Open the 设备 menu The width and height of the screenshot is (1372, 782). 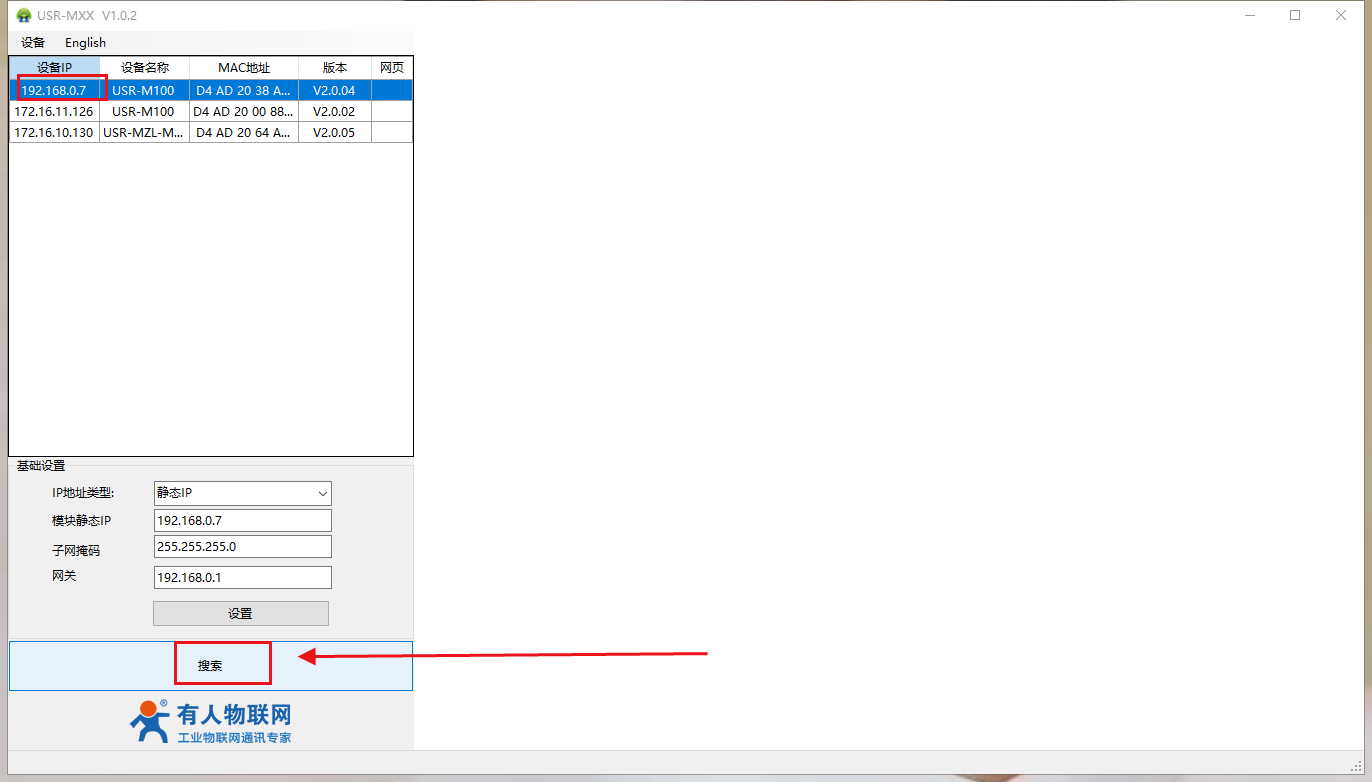pos(33,43)
